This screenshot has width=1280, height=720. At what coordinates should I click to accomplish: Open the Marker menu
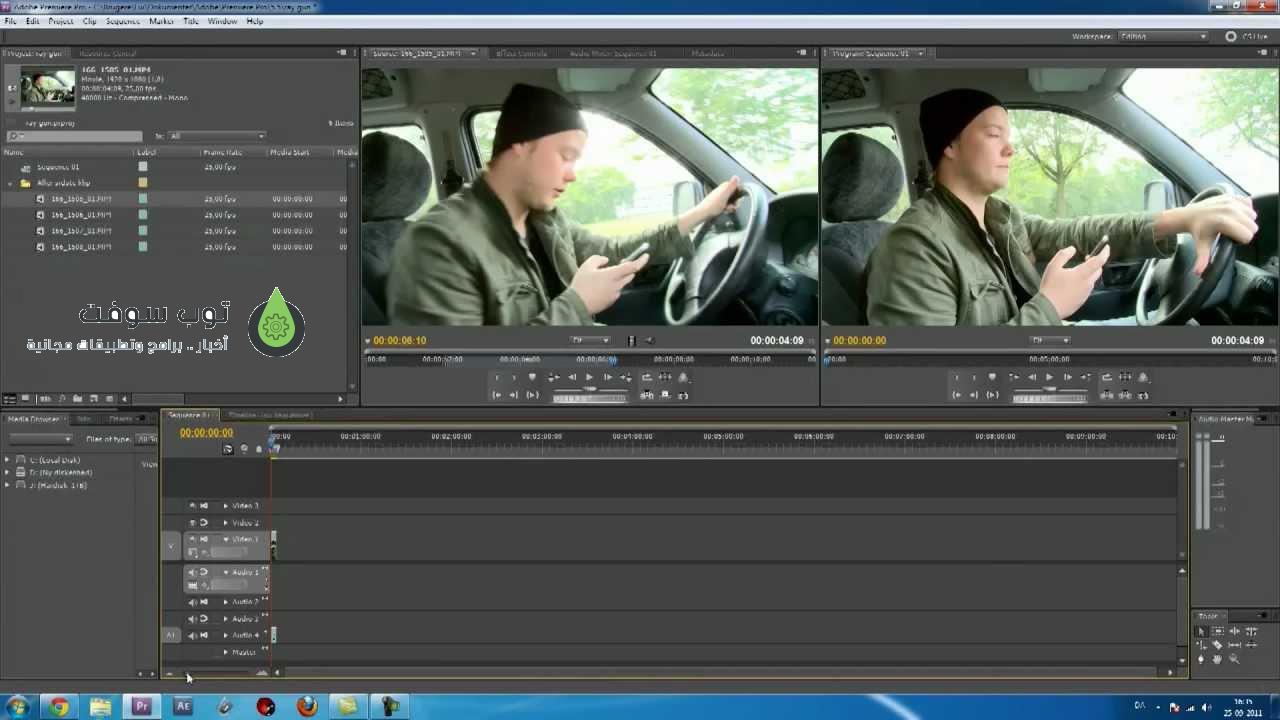pos(161,21)
